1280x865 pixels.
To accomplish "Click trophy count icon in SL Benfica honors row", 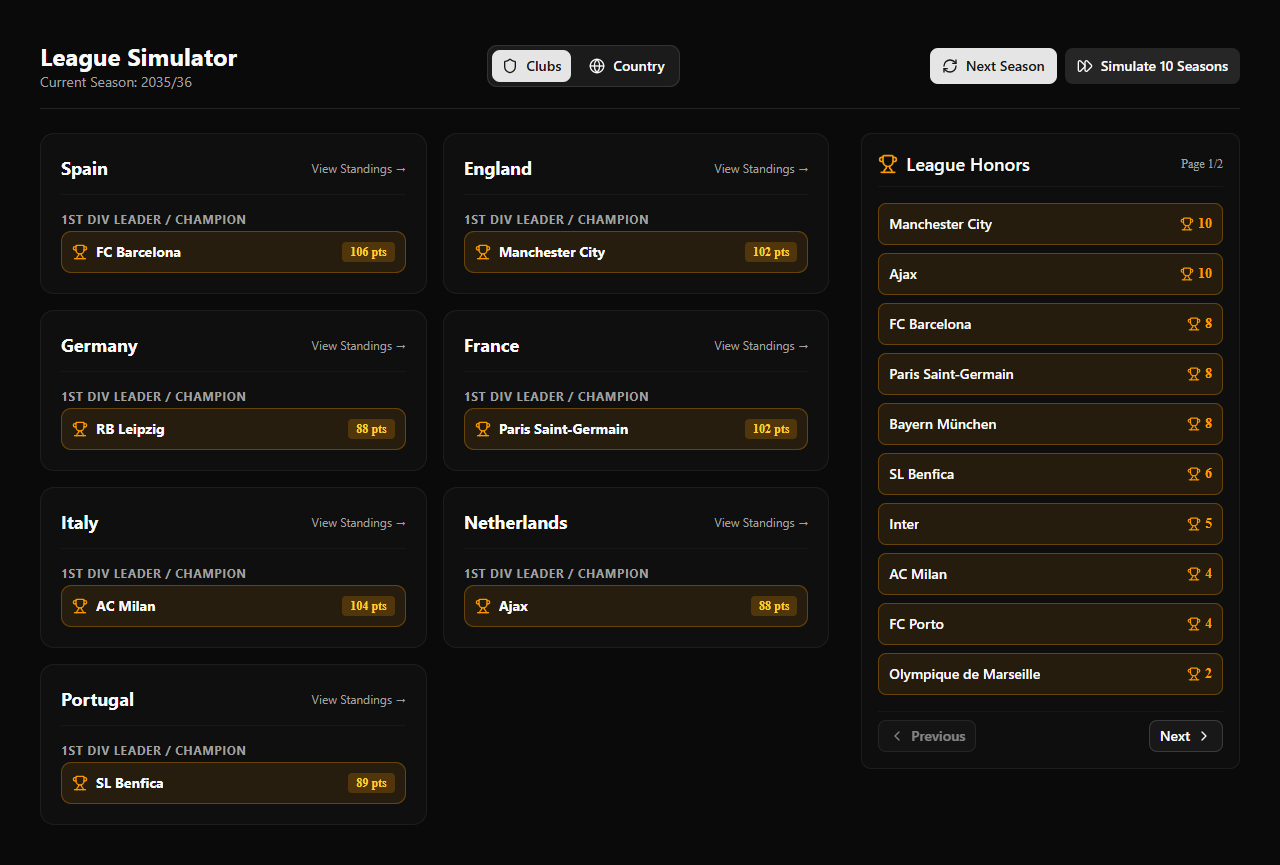I will [1193, 474].
